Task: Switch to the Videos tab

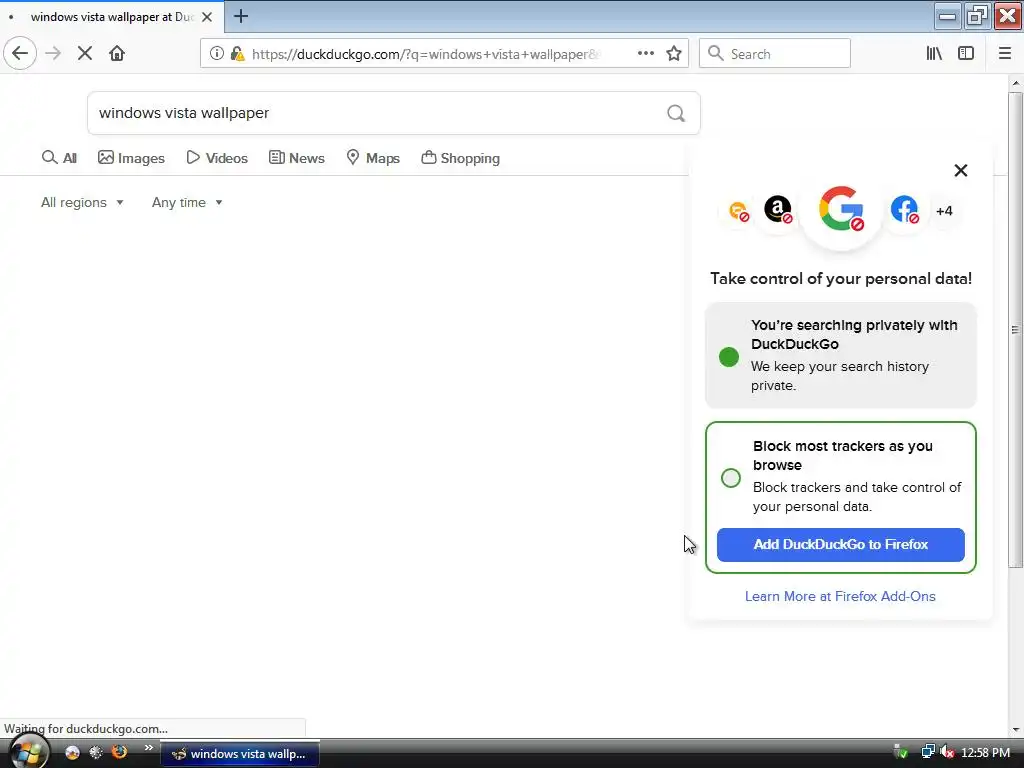Action: click(x=217, y=158)
